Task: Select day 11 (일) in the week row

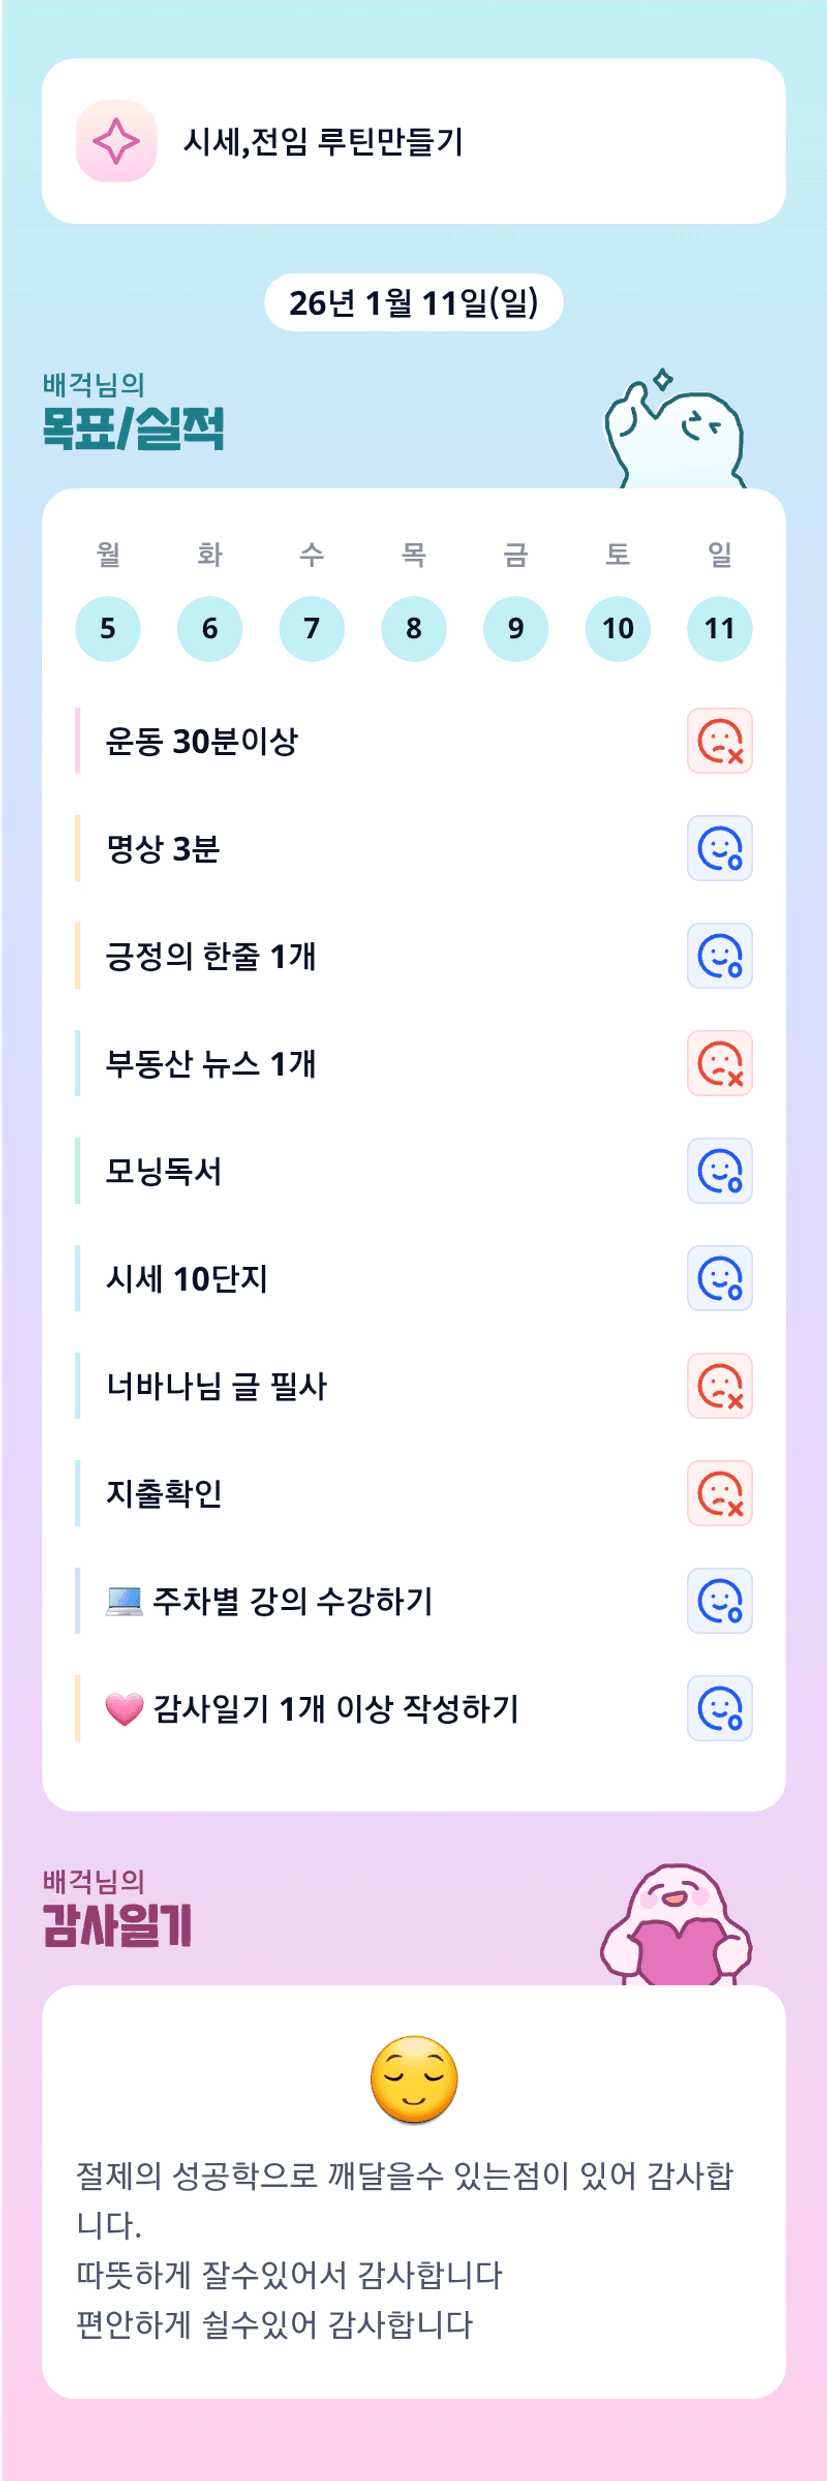Action: (719, 628)
